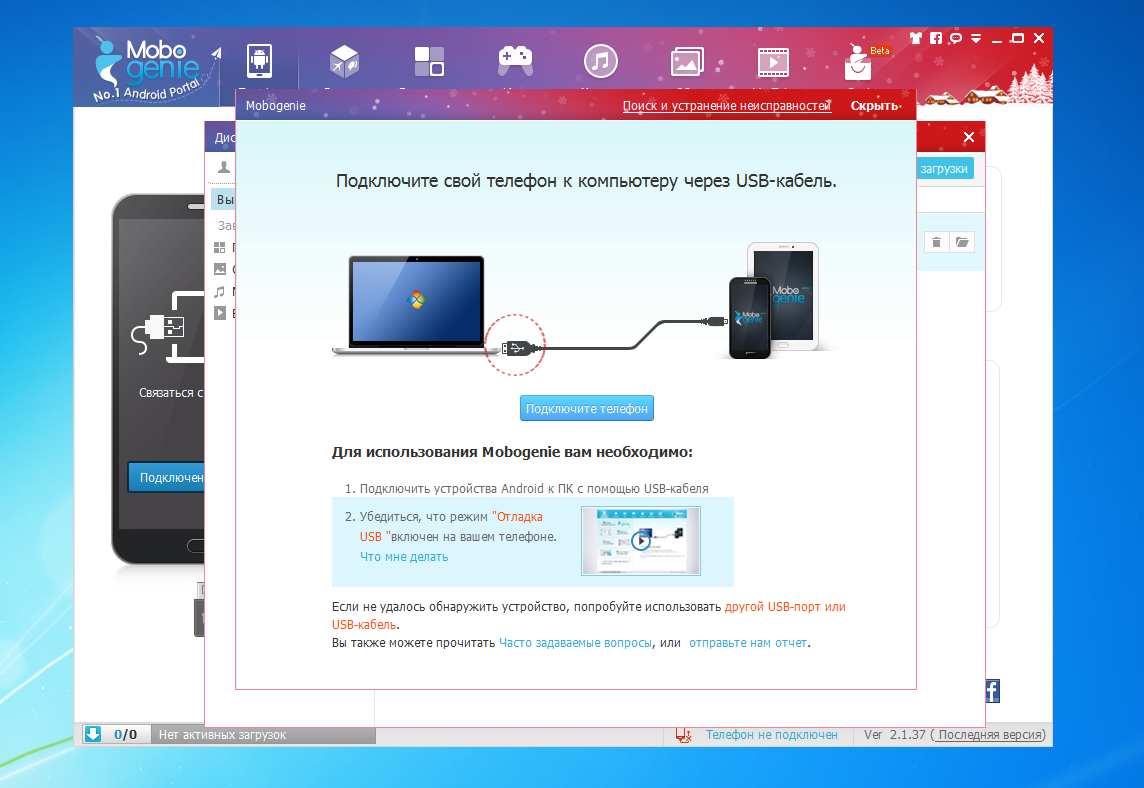Click the downloads arrow icon in status bar
The height and width of the screenshot is (788, 1144).
[x=93, y=734]
